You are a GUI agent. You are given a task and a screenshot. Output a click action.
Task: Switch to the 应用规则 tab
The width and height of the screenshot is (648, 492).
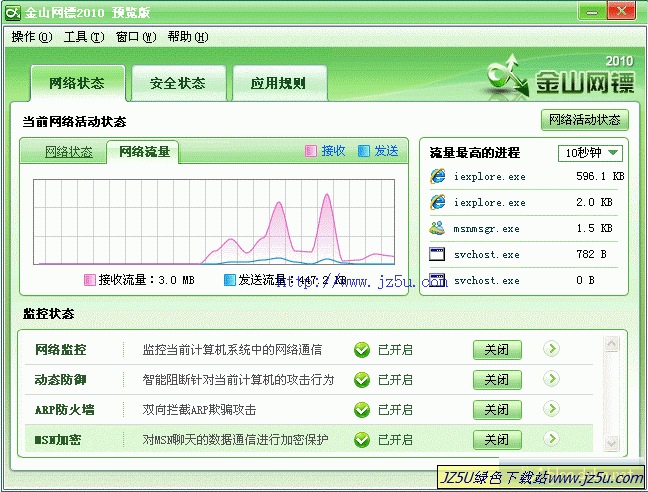279,83
